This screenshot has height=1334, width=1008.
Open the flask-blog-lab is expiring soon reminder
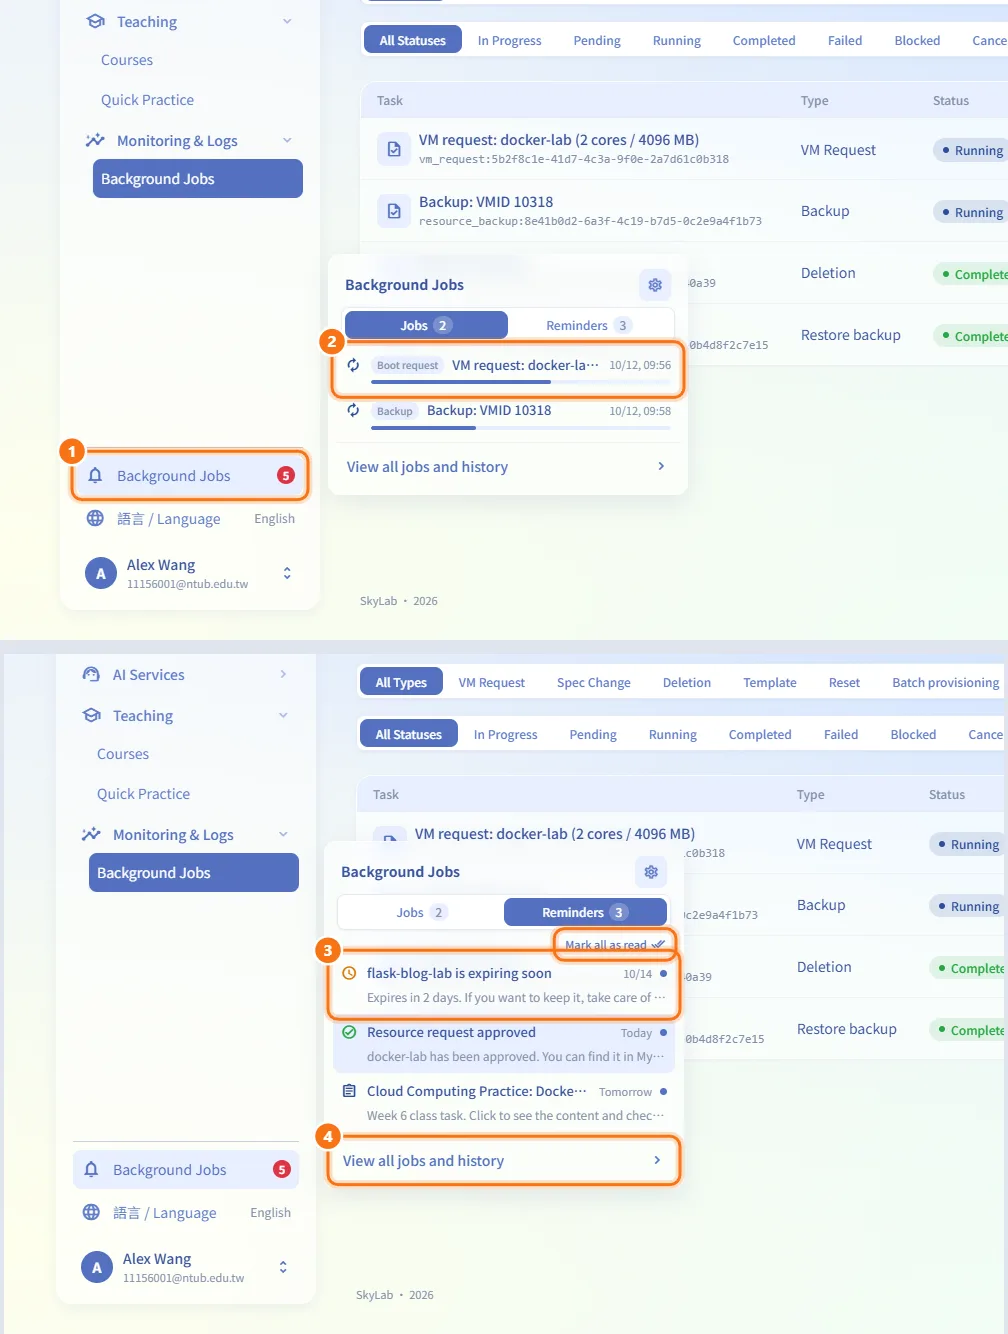click(505, 985)
